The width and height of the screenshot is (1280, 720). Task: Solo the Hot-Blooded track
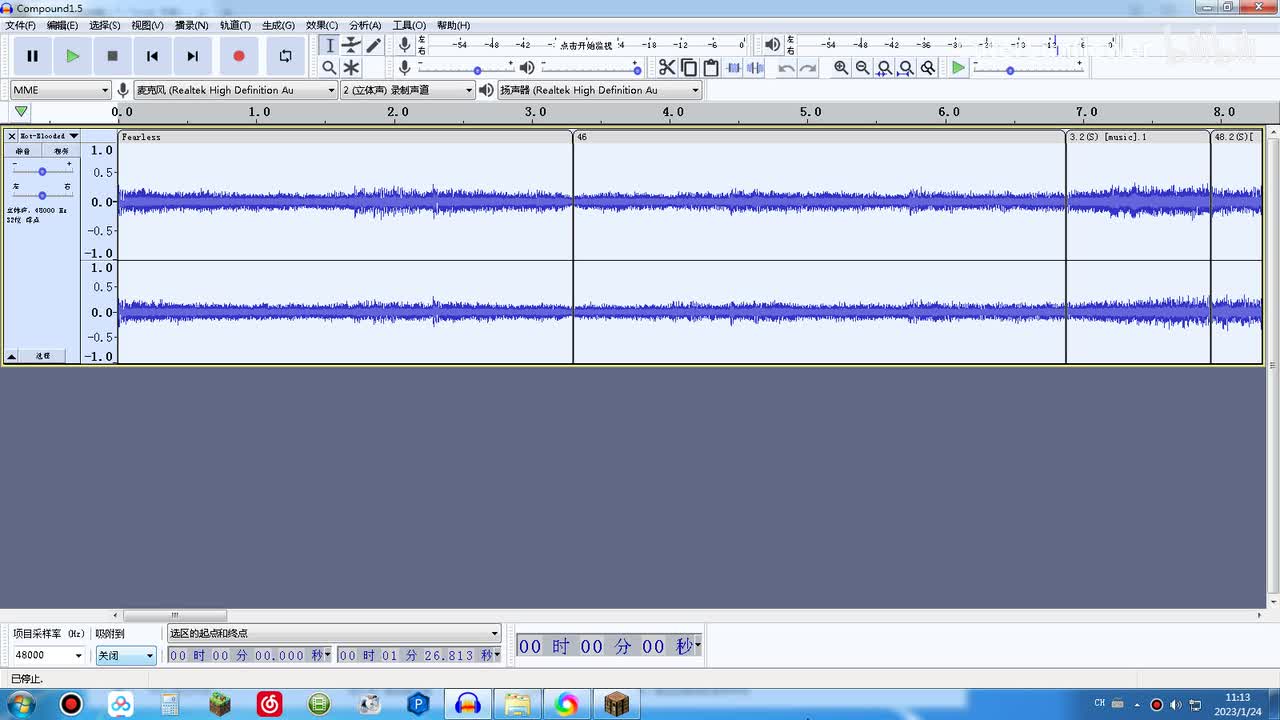tap(61, 151)
